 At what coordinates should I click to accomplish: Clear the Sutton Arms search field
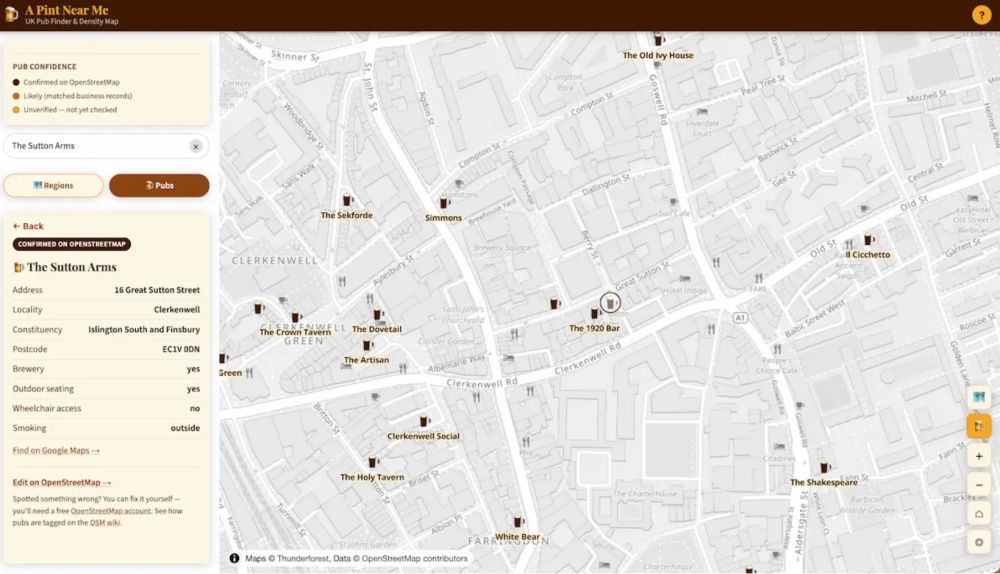click(x=196, y=147)
